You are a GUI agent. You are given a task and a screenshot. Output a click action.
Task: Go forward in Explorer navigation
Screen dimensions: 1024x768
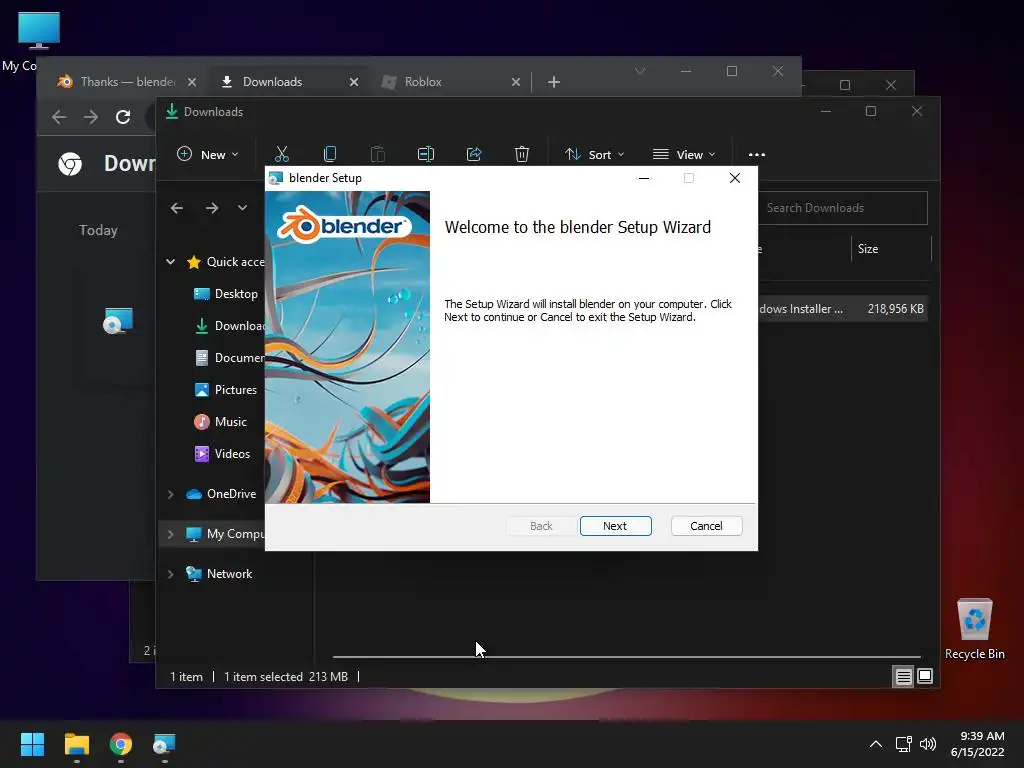coord(212,208)
